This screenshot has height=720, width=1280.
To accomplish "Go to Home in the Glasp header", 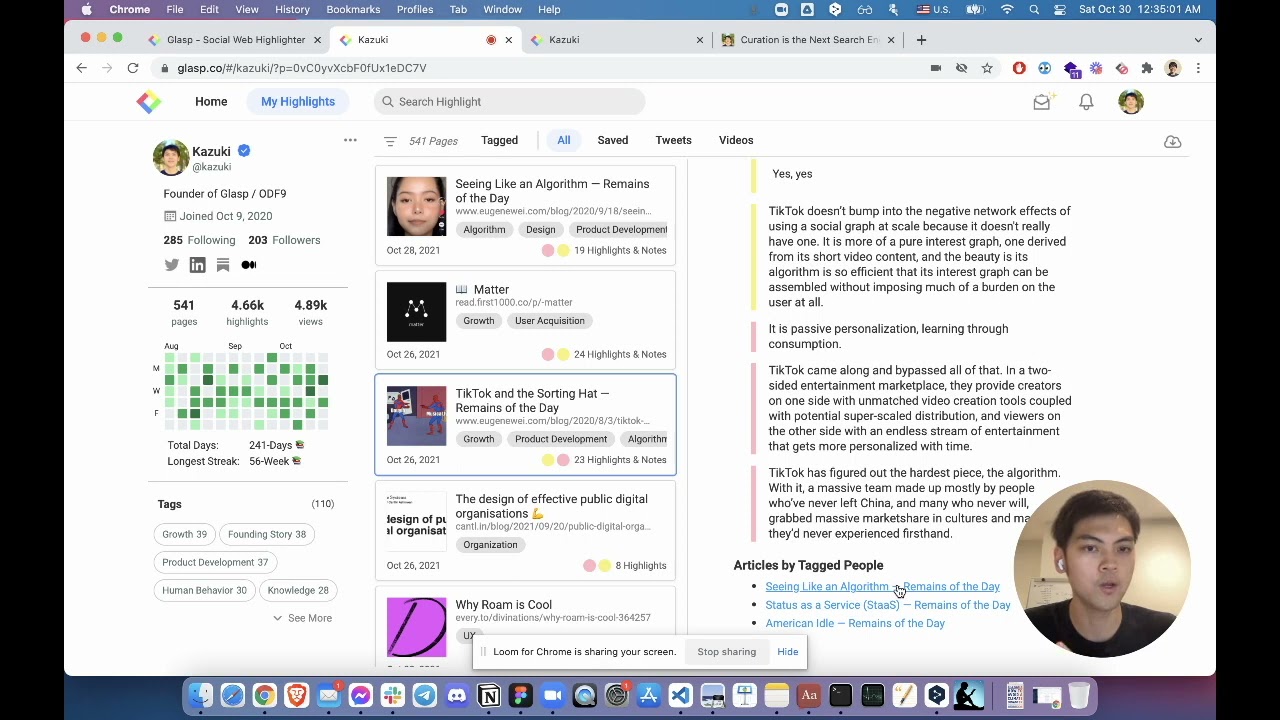I will [211, 101].
